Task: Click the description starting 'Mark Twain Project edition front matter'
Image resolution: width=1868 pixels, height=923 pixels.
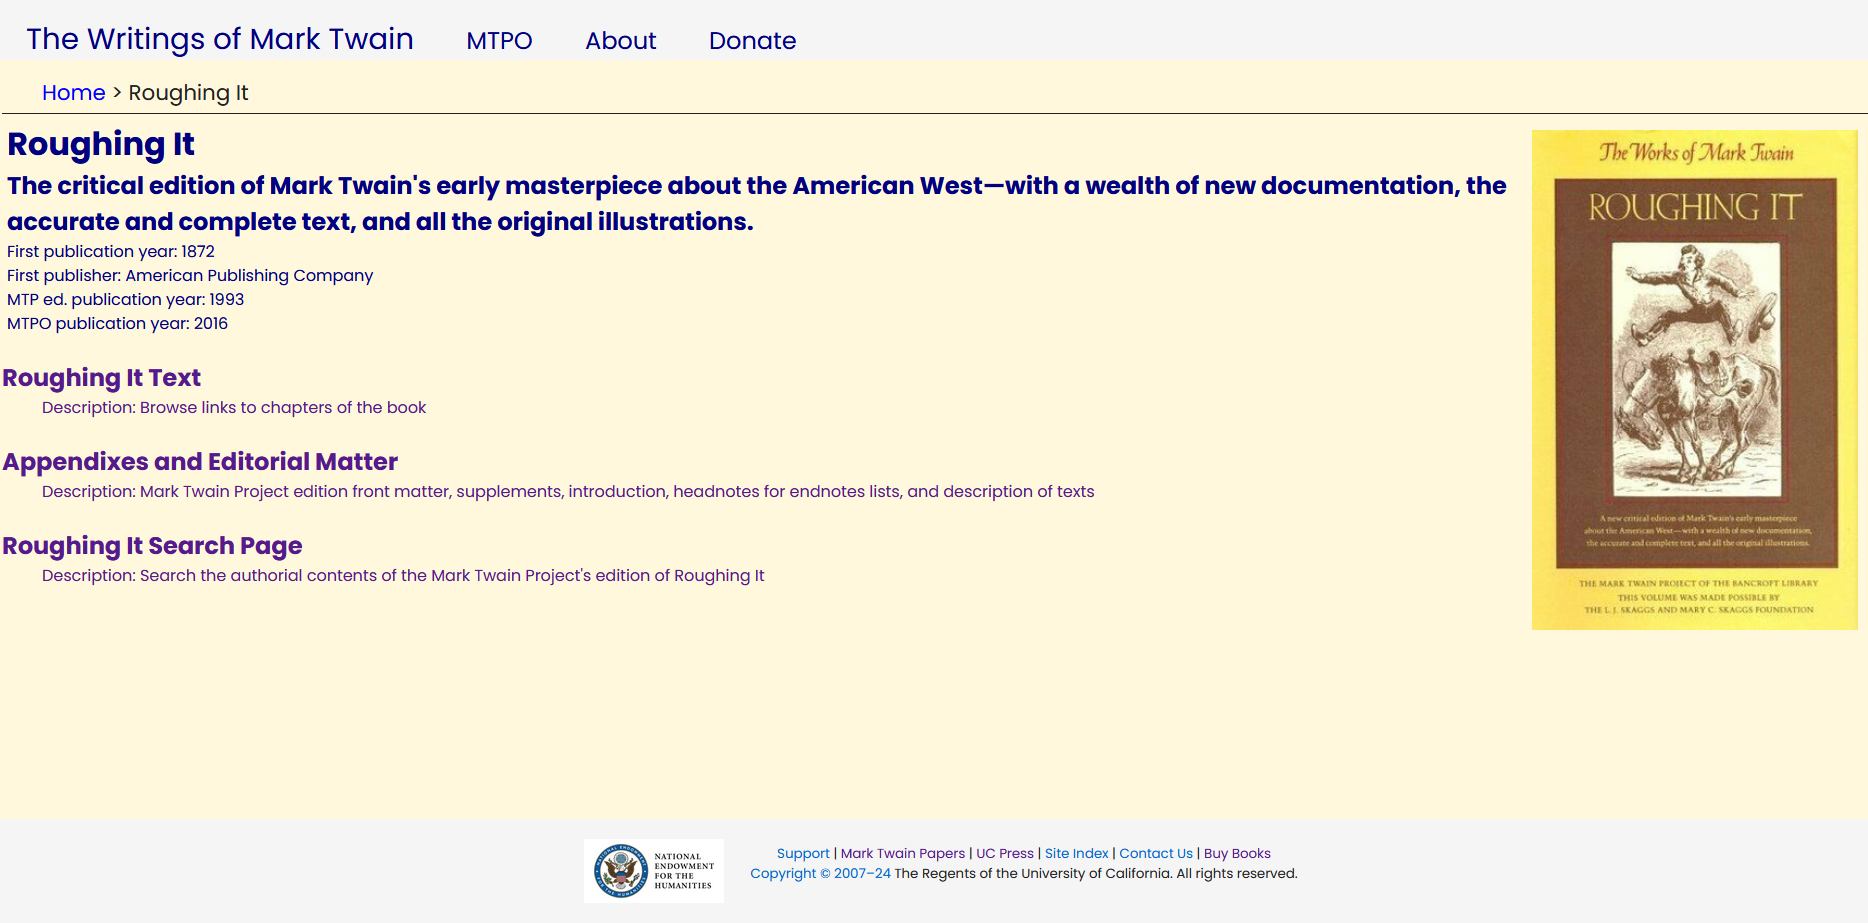Action: [x=568, y=492]
